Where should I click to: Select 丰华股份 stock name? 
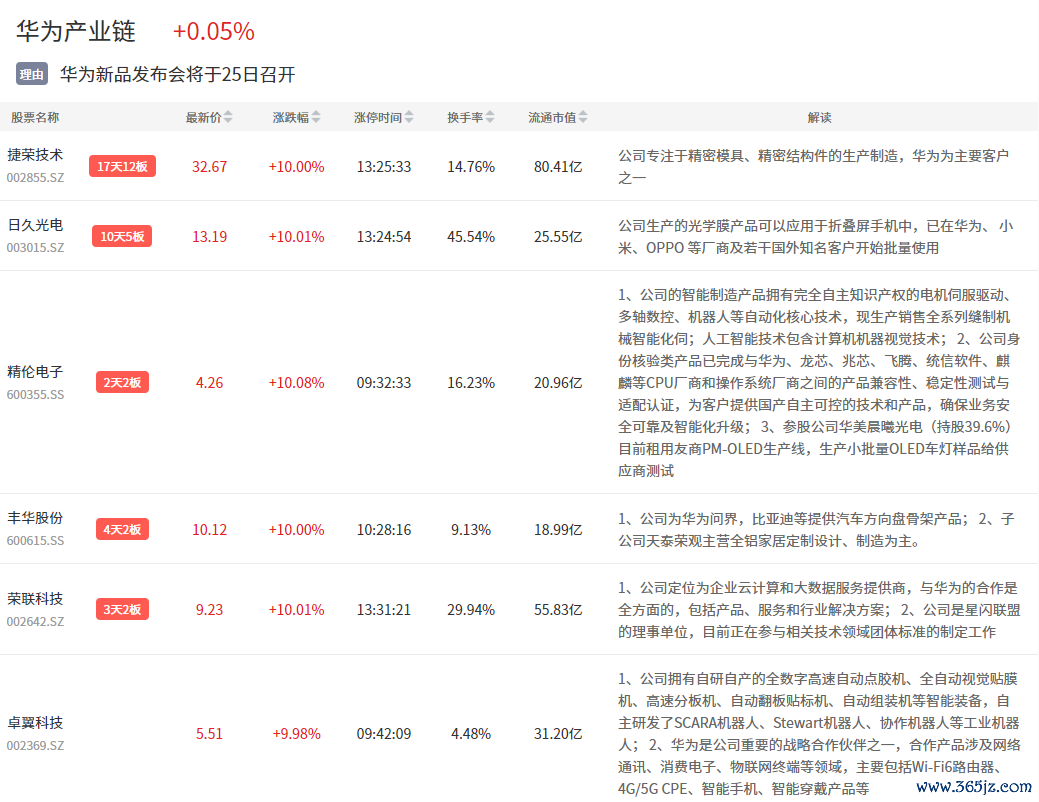click(35, 518)
